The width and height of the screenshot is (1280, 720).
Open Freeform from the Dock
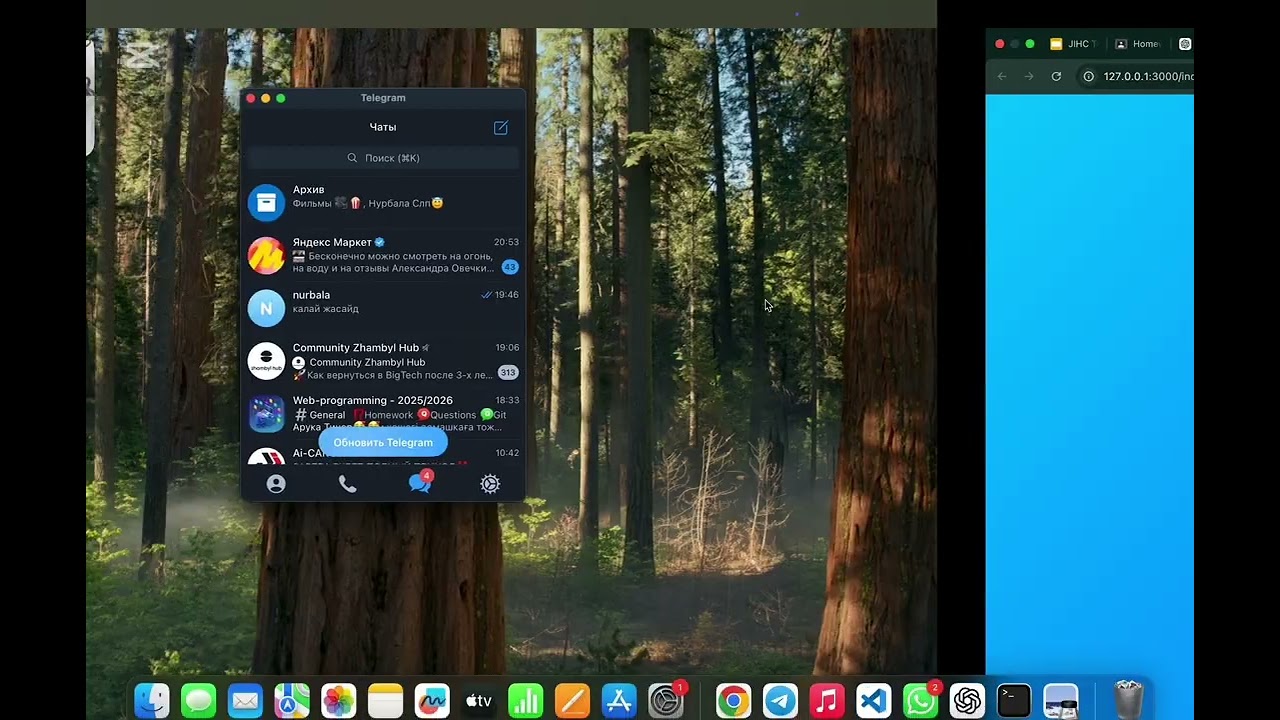432,701
